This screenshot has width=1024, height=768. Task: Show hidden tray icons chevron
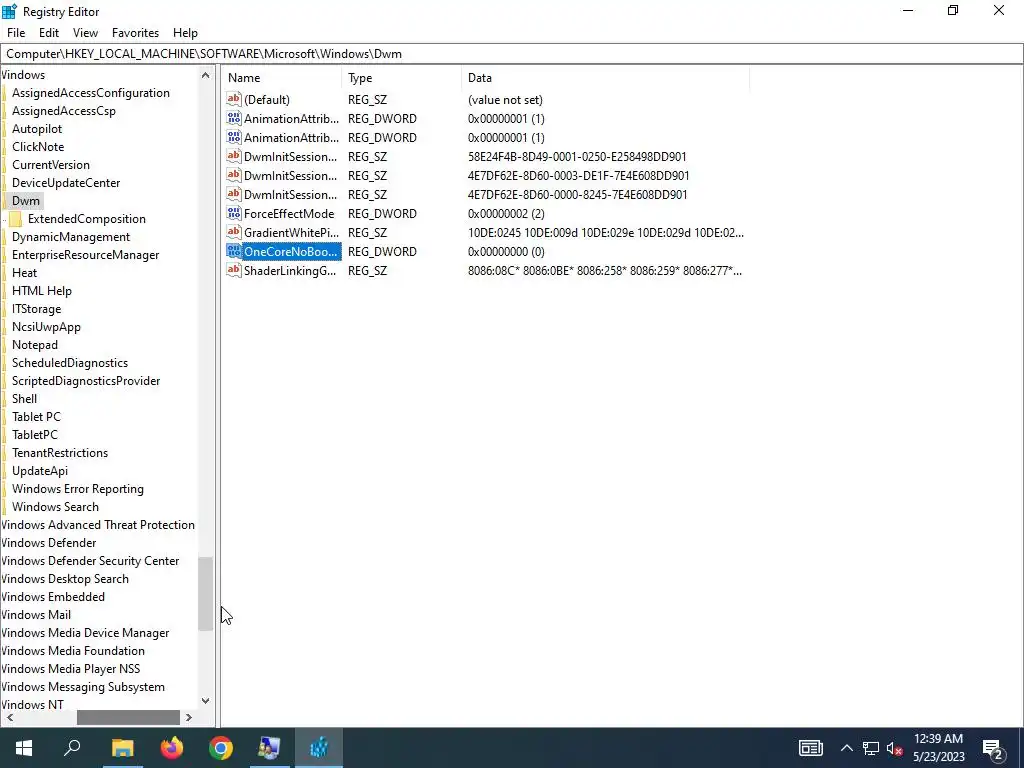tap(846, 748)
